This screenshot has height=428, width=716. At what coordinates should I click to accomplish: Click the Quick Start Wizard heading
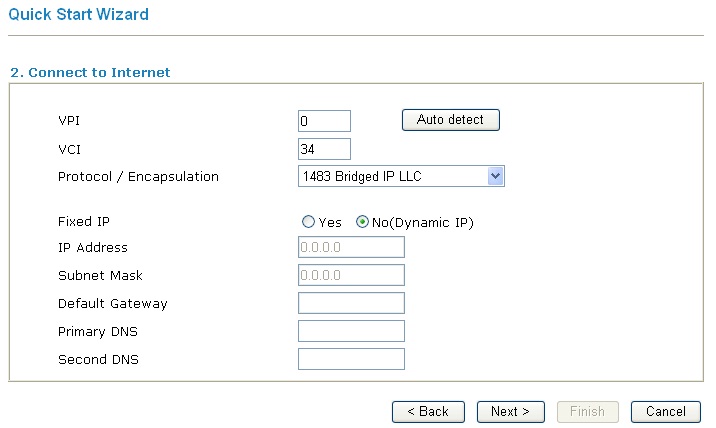[x=78, y=15]
